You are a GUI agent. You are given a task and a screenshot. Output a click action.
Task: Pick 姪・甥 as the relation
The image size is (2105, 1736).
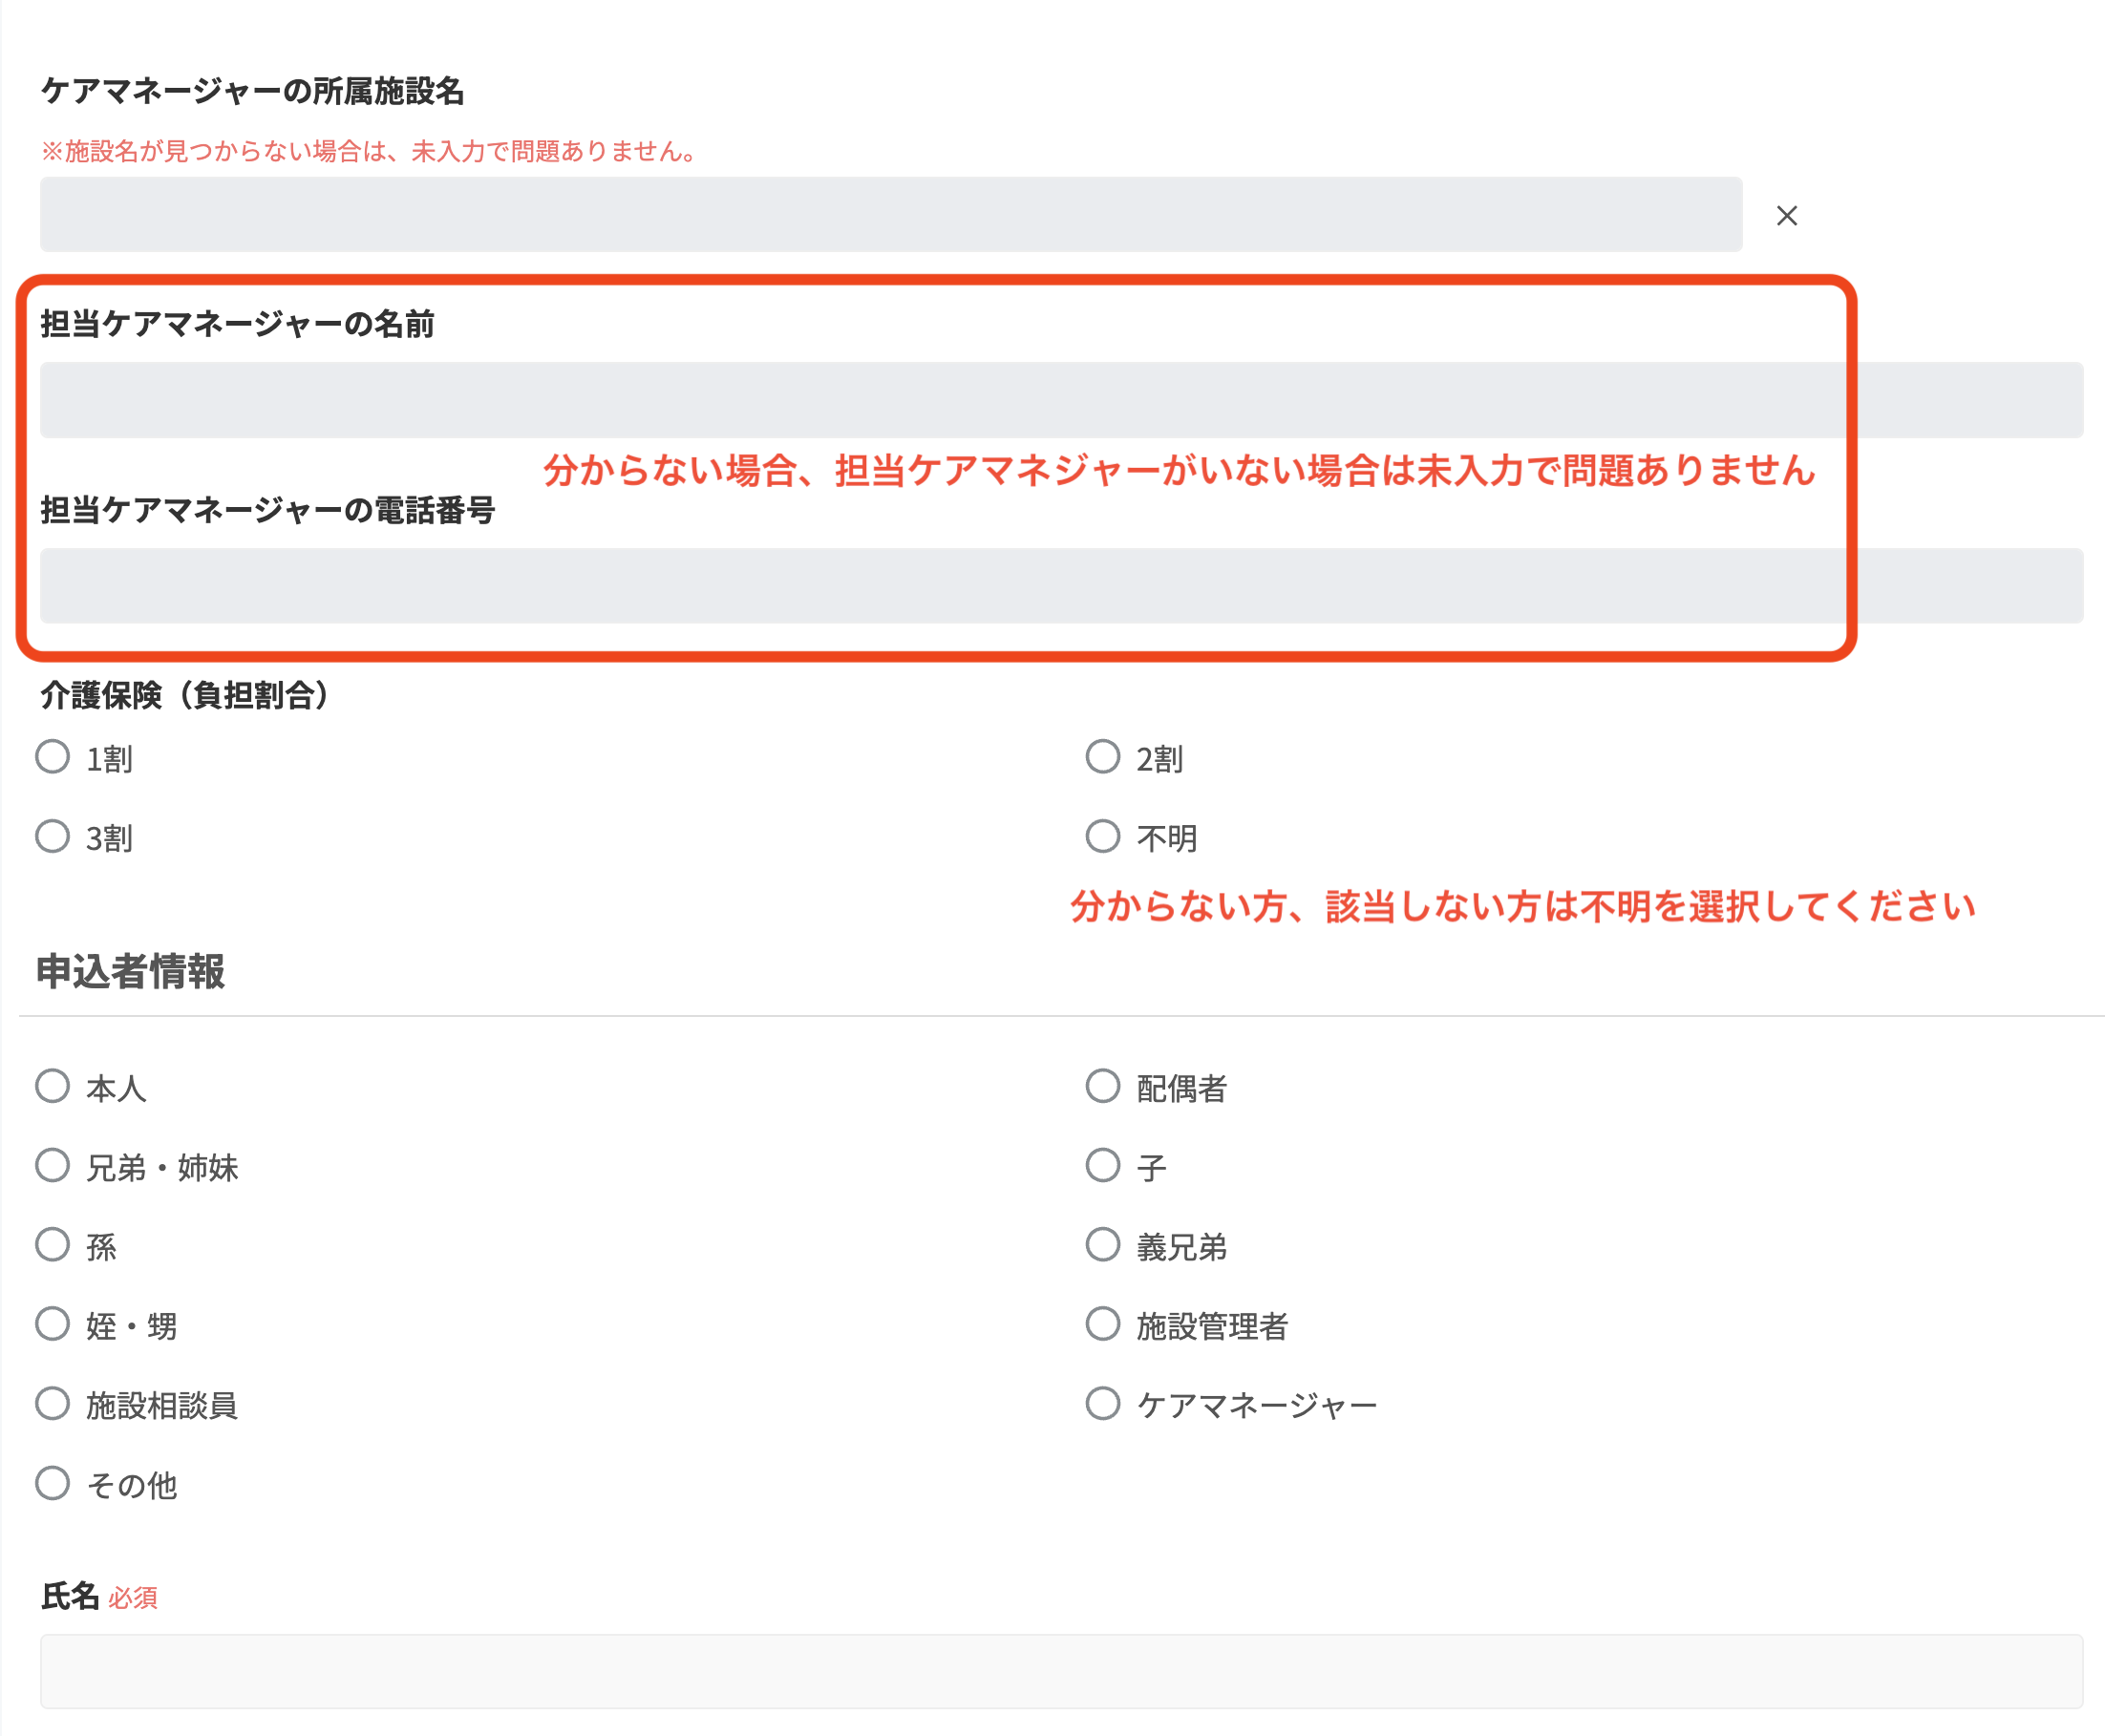pos(53,1324)
